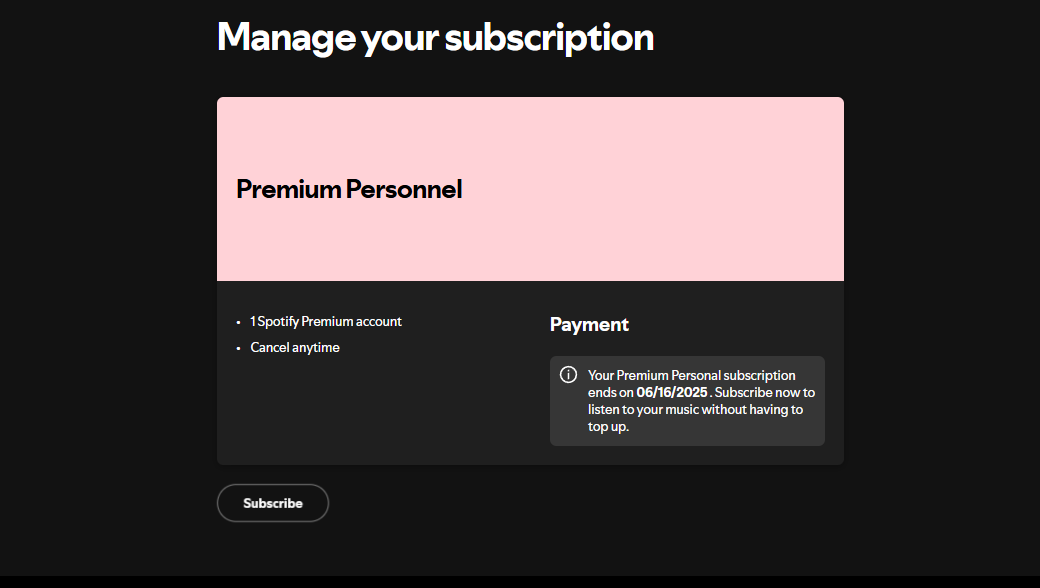Click 'Subscribe now to' text in notice
1040x588 pixels.
(x=765, y=392)
